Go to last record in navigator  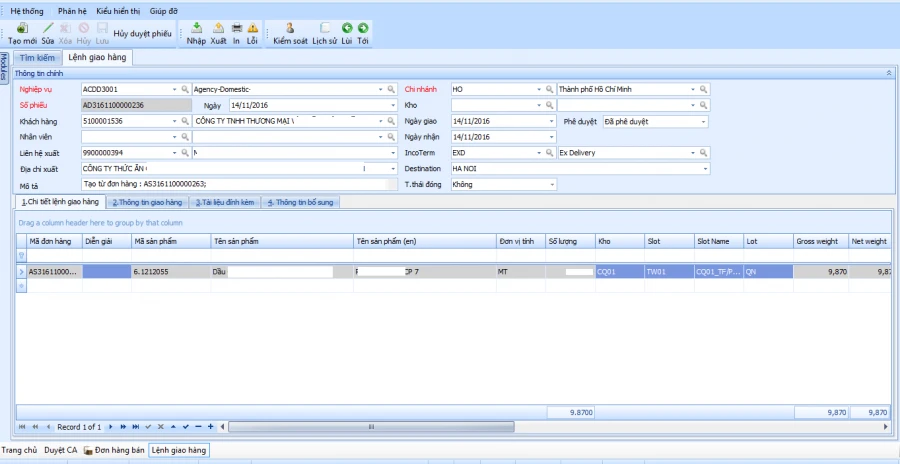[135, 427]
